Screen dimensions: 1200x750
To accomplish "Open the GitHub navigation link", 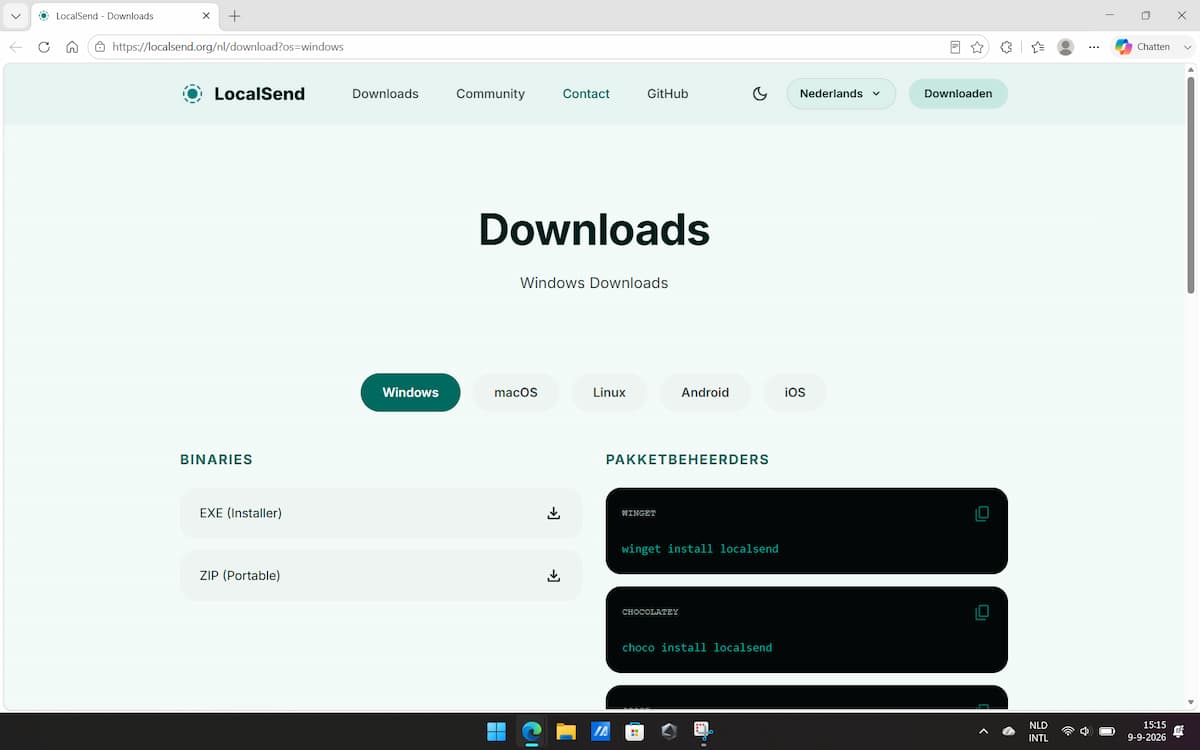I will (x=668, y=94).
